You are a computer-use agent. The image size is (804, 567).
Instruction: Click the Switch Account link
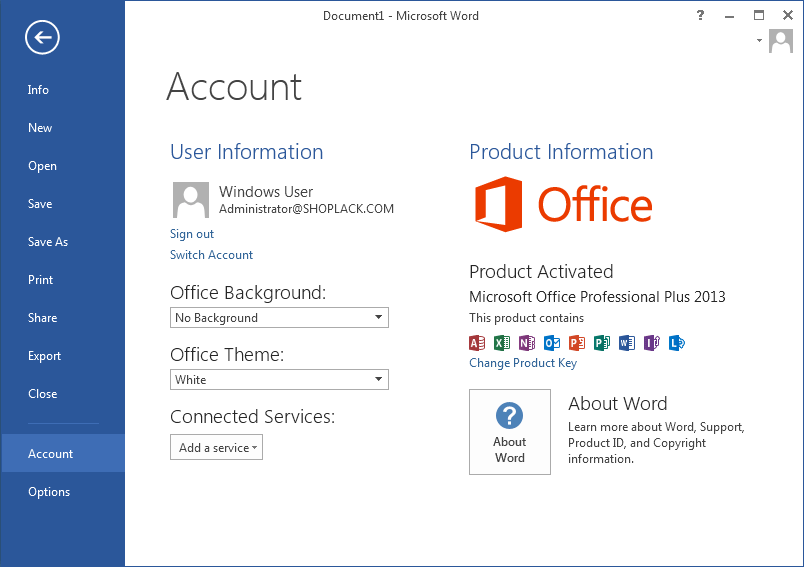(x=211, y=255)
